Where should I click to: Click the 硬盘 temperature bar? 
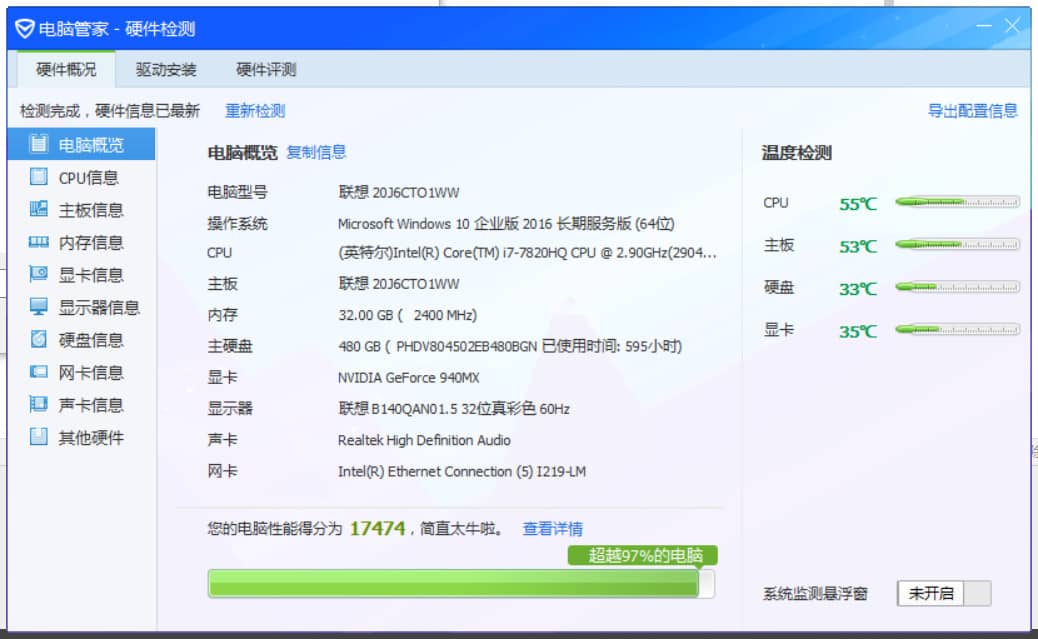957,287
